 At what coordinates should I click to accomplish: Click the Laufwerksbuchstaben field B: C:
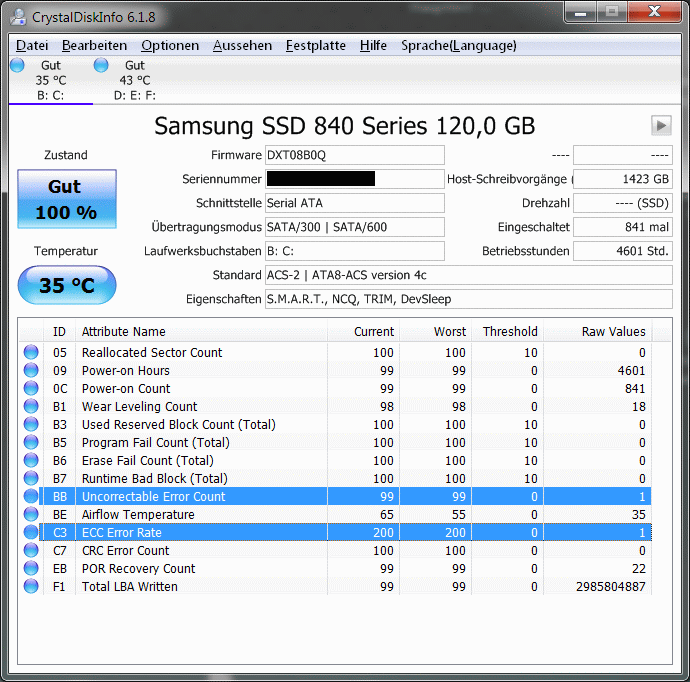point(355,251)
